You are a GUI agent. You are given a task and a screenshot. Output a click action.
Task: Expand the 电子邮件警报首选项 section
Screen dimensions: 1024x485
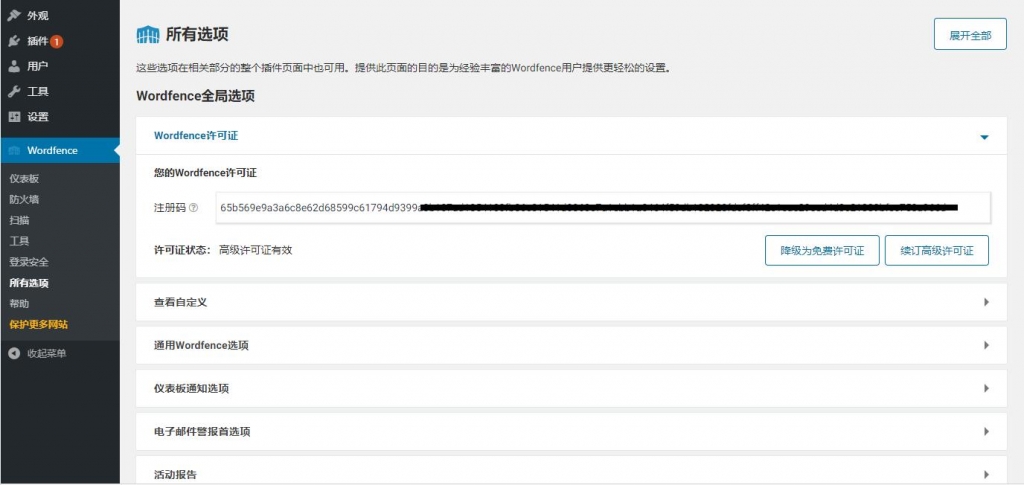click(986, 432)
